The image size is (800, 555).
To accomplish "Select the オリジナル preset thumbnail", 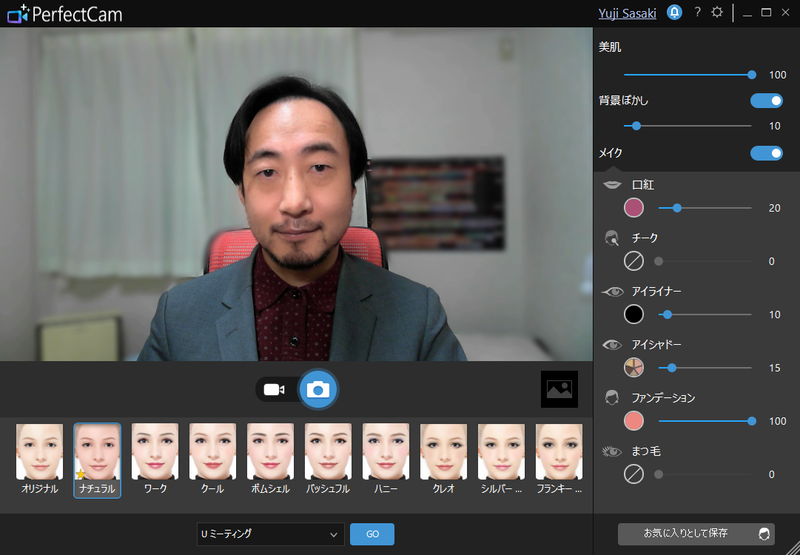I will [x=39, y=452].
